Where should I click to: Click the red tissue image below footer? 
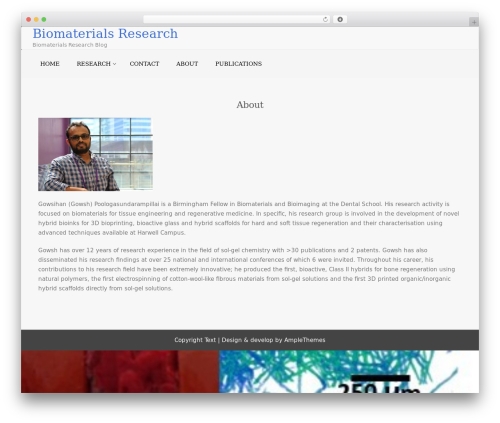pyautogui.click(x=120, y=371)
